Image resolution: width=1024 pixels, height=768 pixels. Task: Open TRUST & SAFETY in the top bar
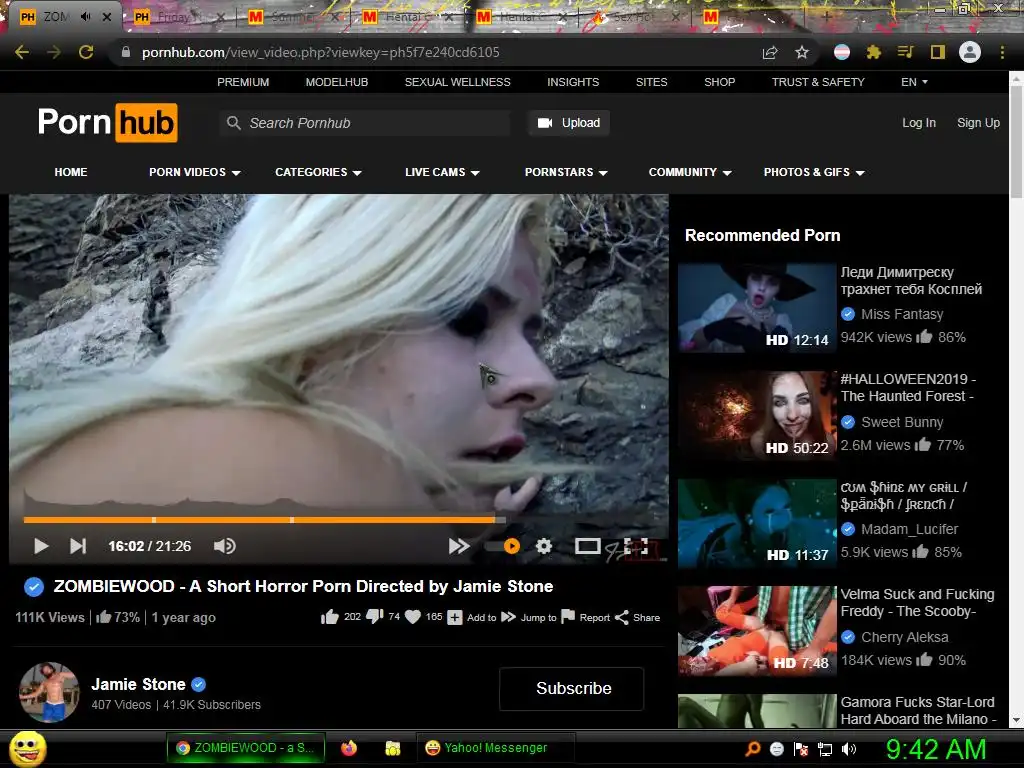[818, 82]
